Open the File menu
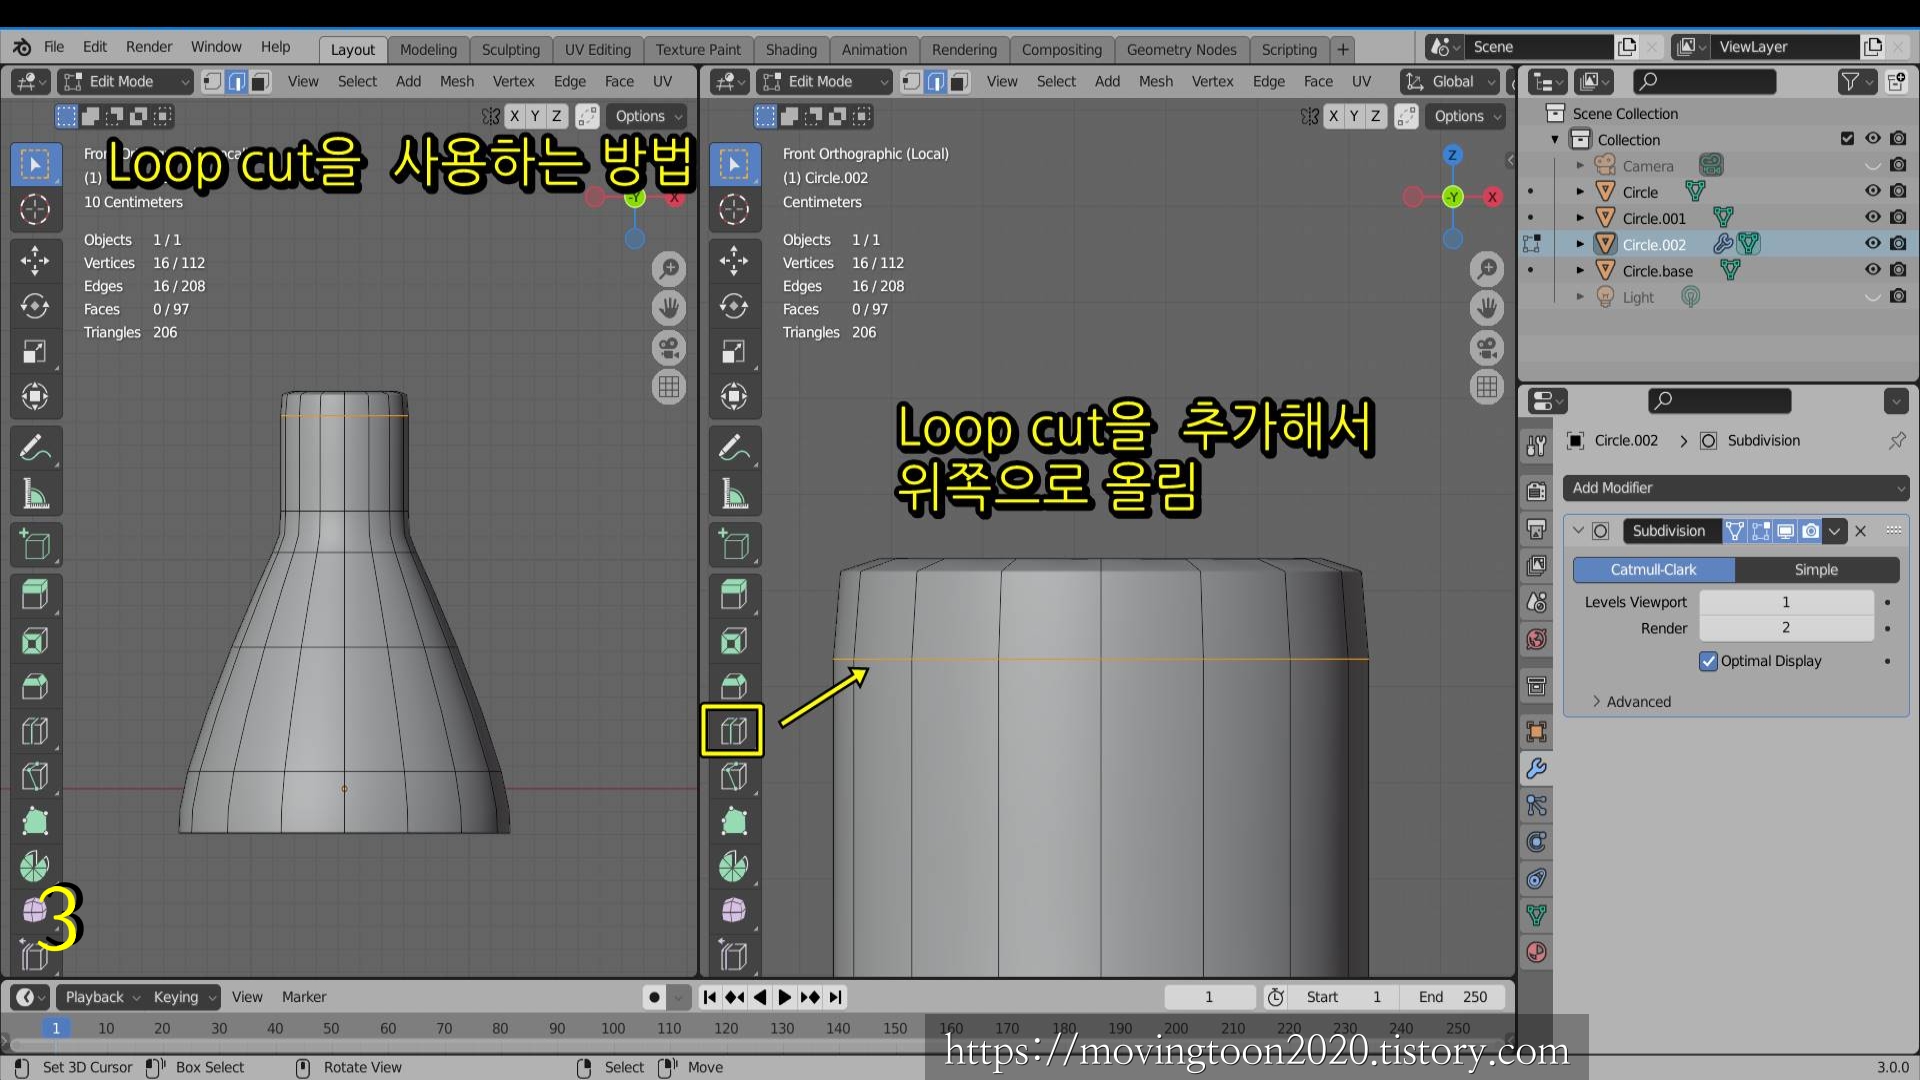 [x=54, y=47]
